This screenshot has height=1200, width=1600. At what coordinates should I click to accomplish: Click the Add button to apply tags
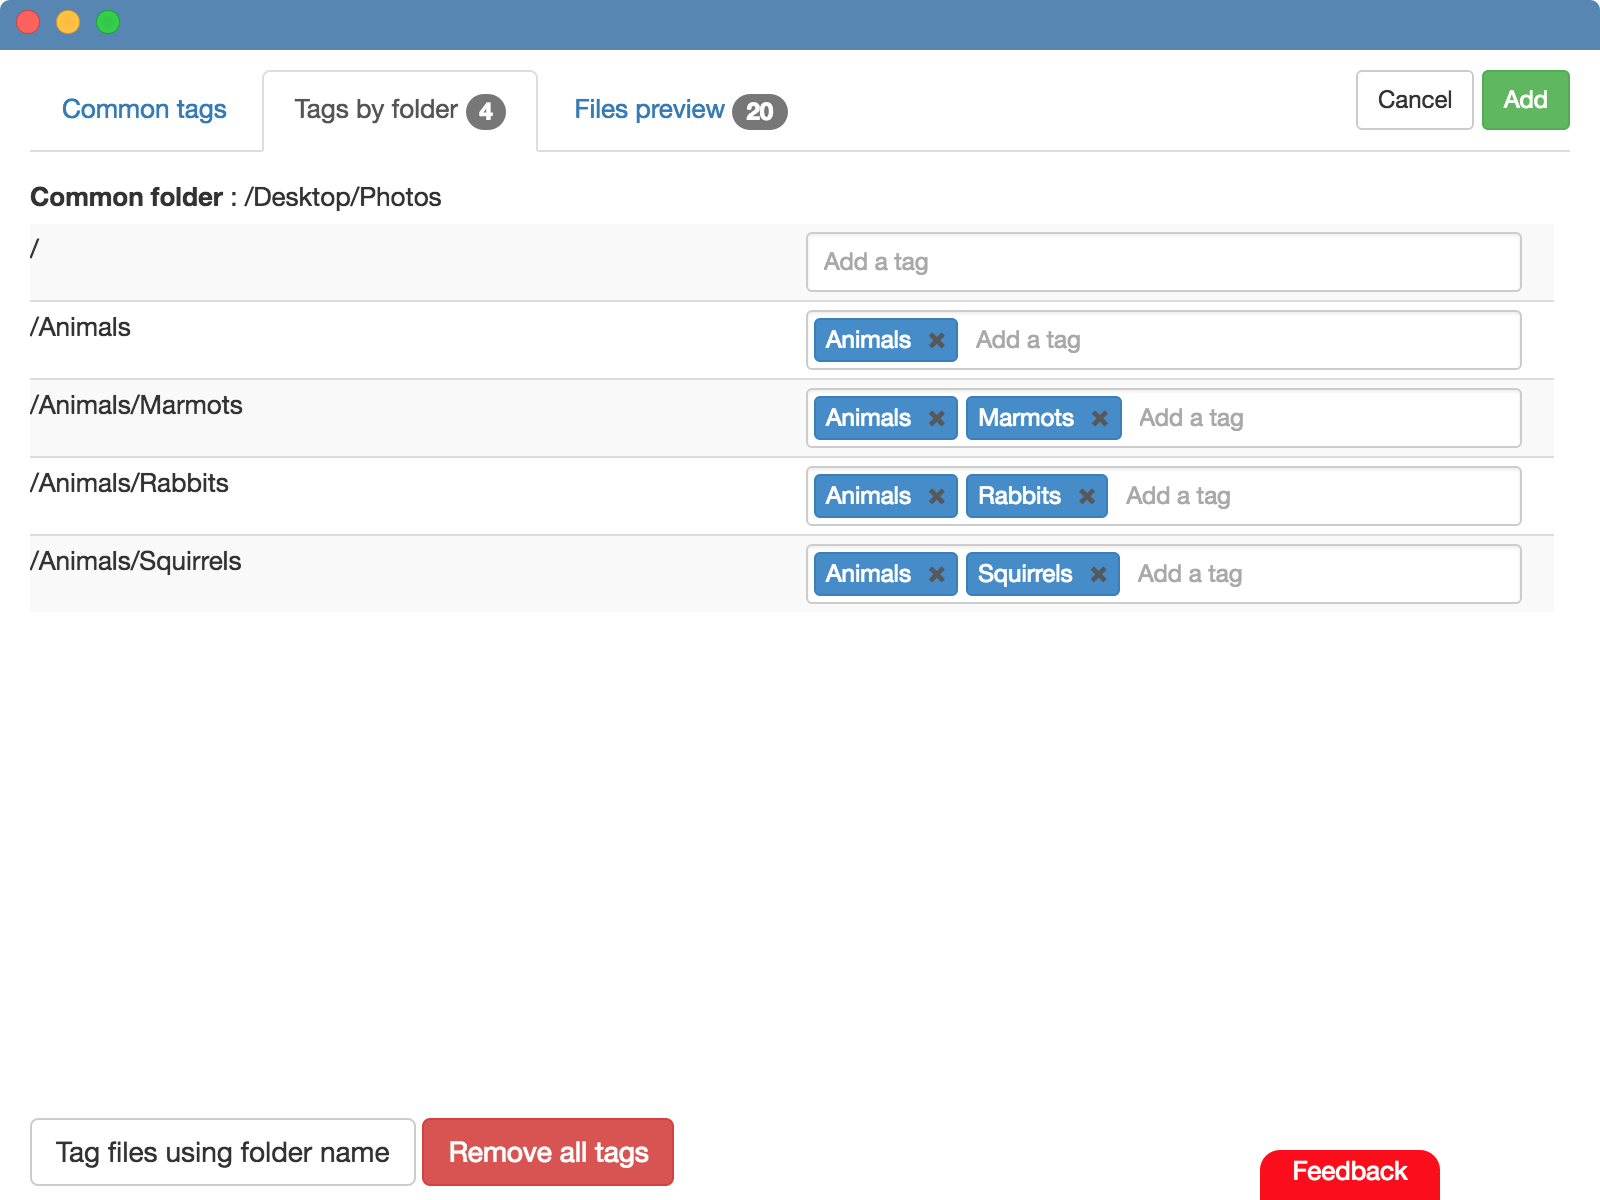[x=1525, y=99]
